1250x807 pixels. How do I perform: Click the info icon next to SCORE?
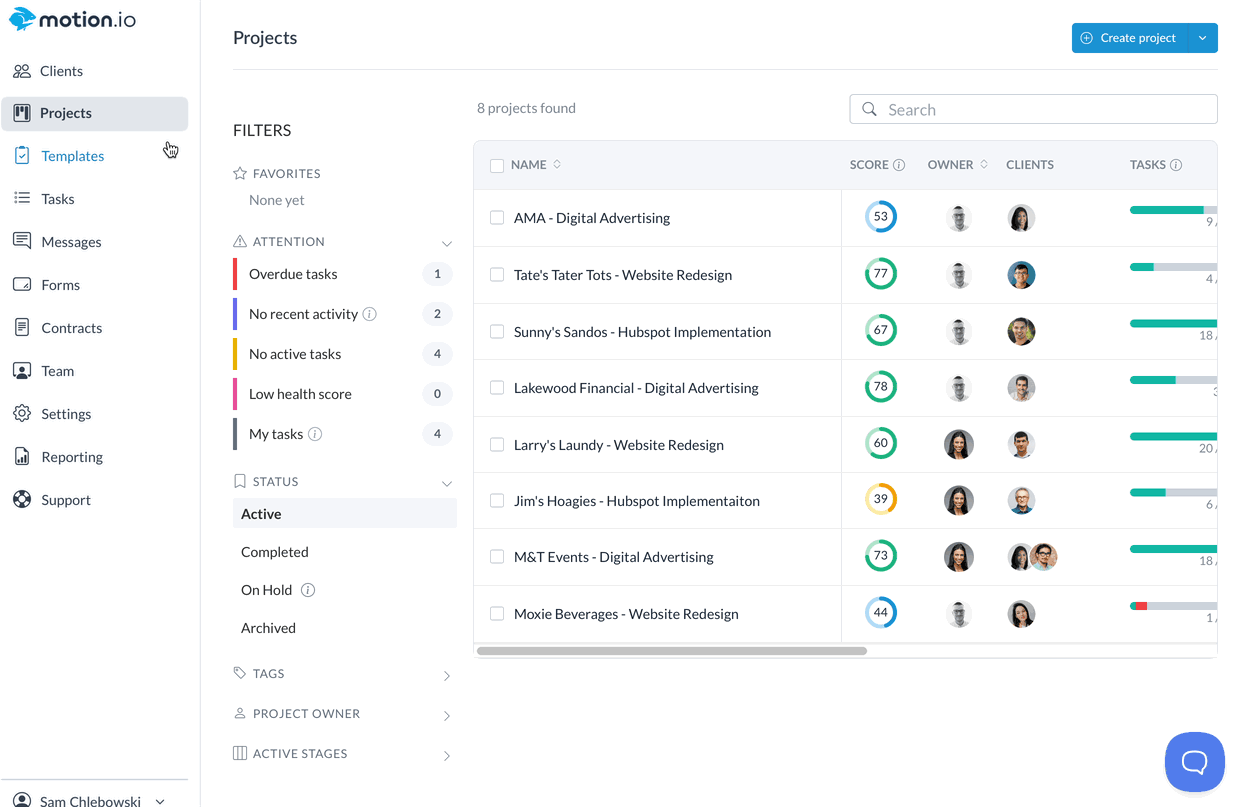(899, 165)
